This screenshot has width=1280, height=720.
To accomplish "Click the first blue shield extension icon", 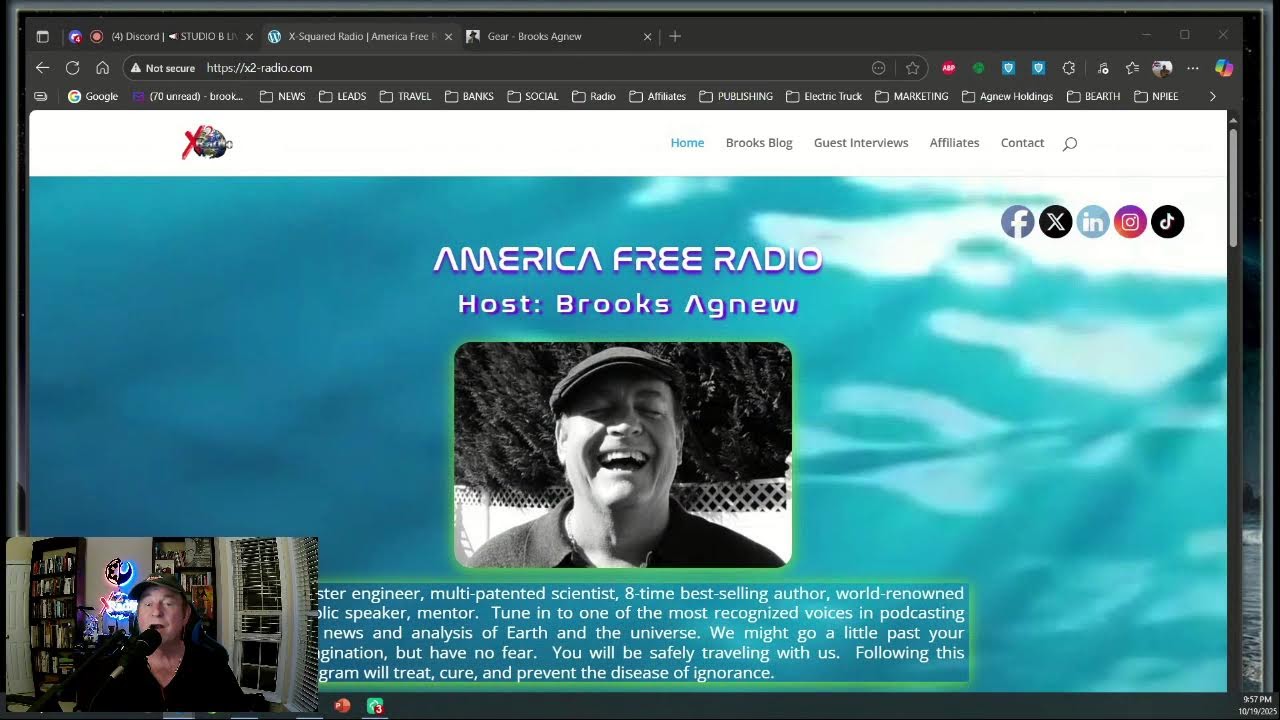I will [1009, 68].
